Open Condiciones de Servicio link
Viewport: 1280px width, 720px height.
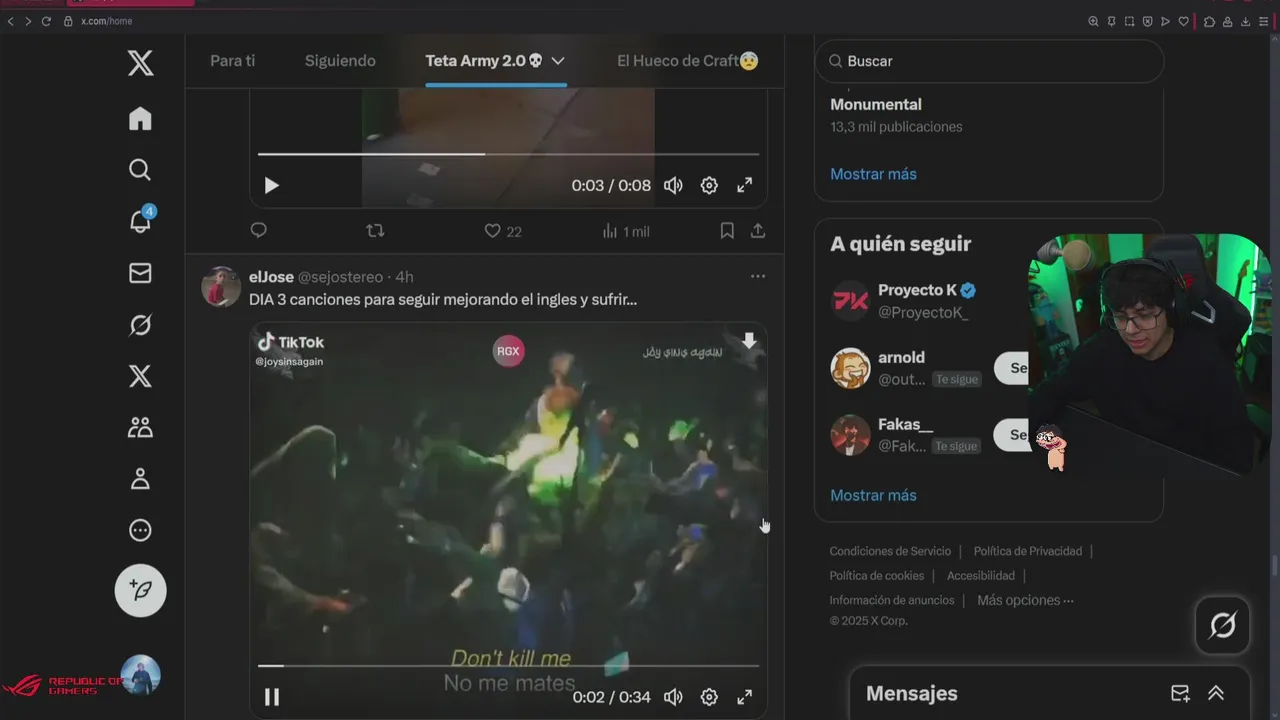click(890, 551)
